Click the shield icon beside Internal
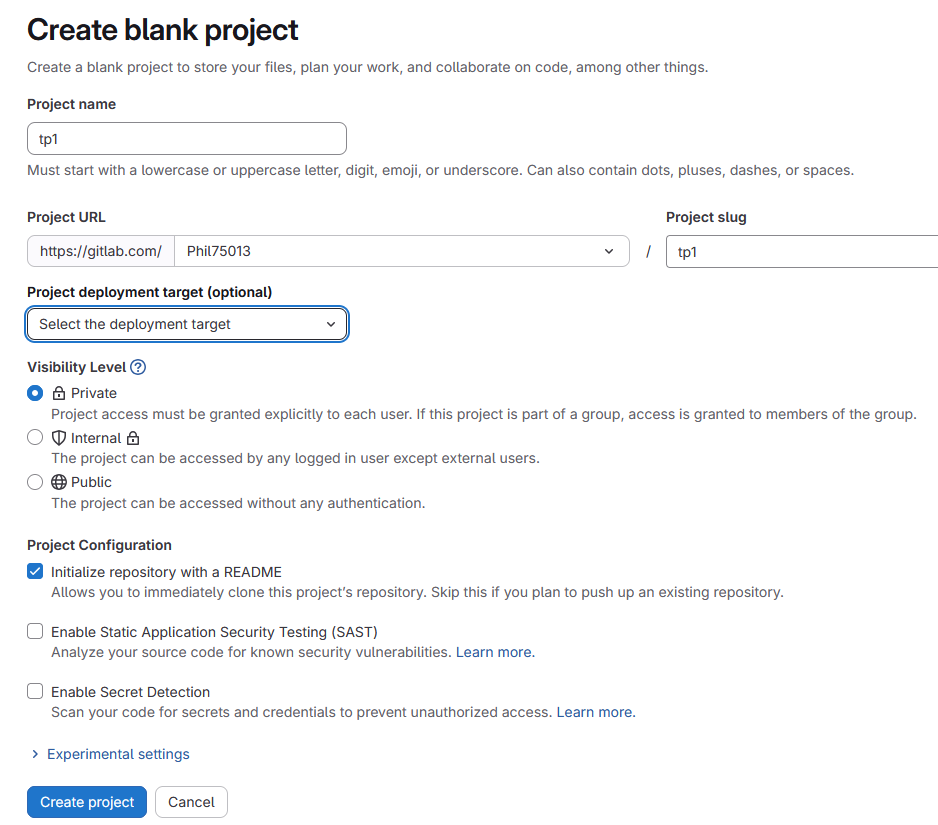Image resolution: width=938 pixels, height=825 pixels. [x=59, y=438]
